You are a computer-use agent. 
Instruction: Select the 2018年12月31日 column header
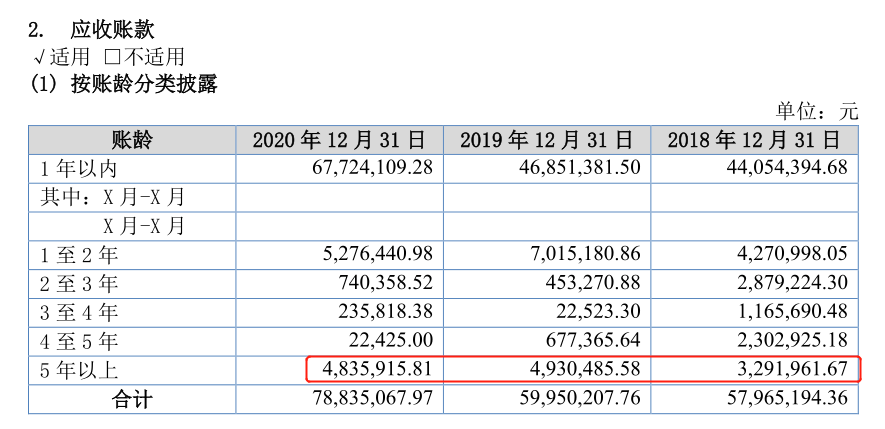[755, 139]
